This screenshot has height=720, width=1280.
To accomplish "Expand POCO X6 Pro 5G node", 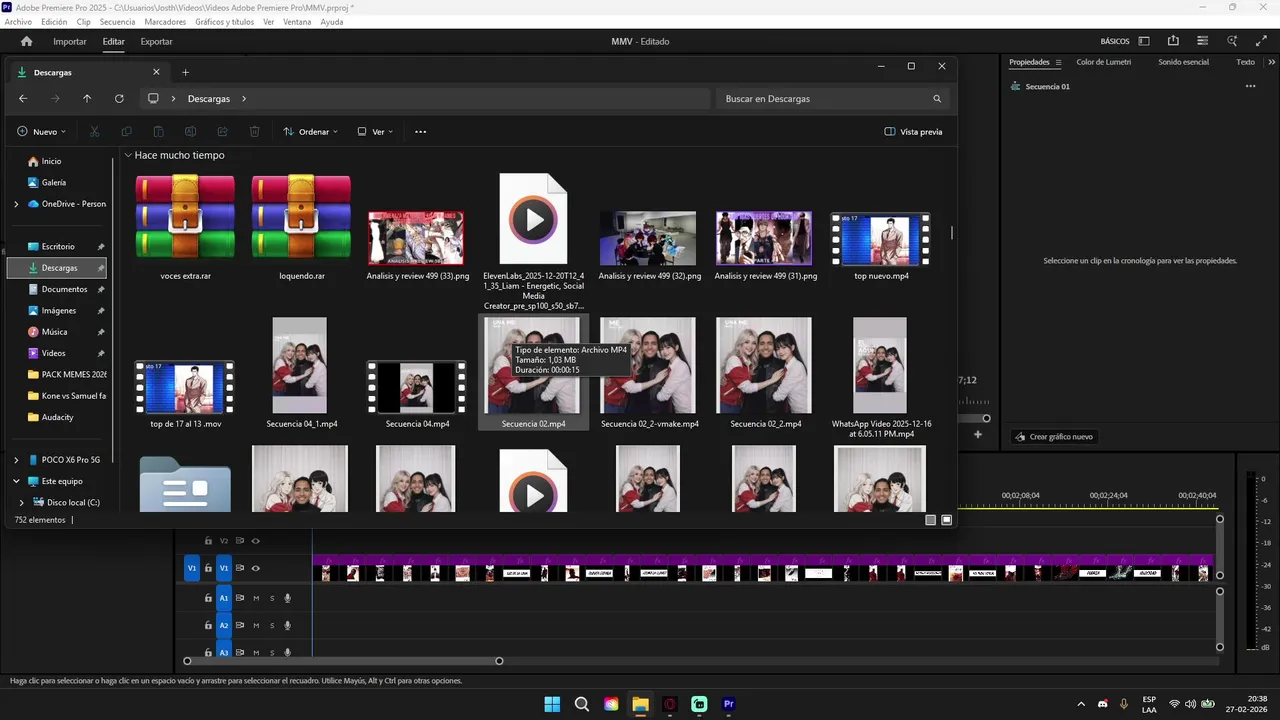I will point(16,460).
